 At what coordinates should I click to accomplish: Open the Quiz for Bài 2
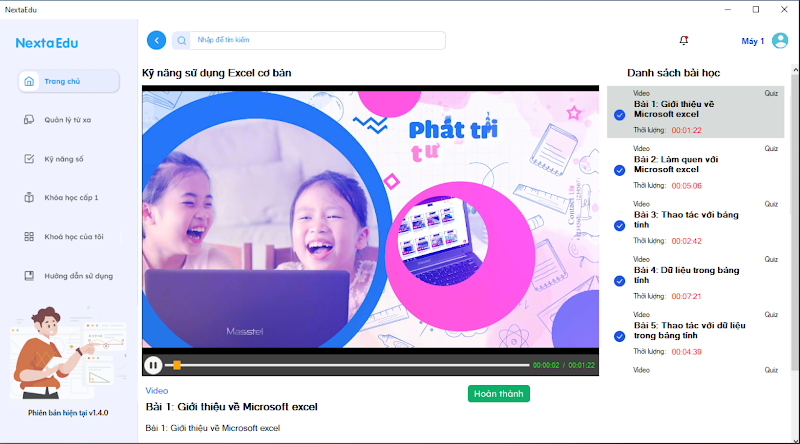[x=771, y=149]
